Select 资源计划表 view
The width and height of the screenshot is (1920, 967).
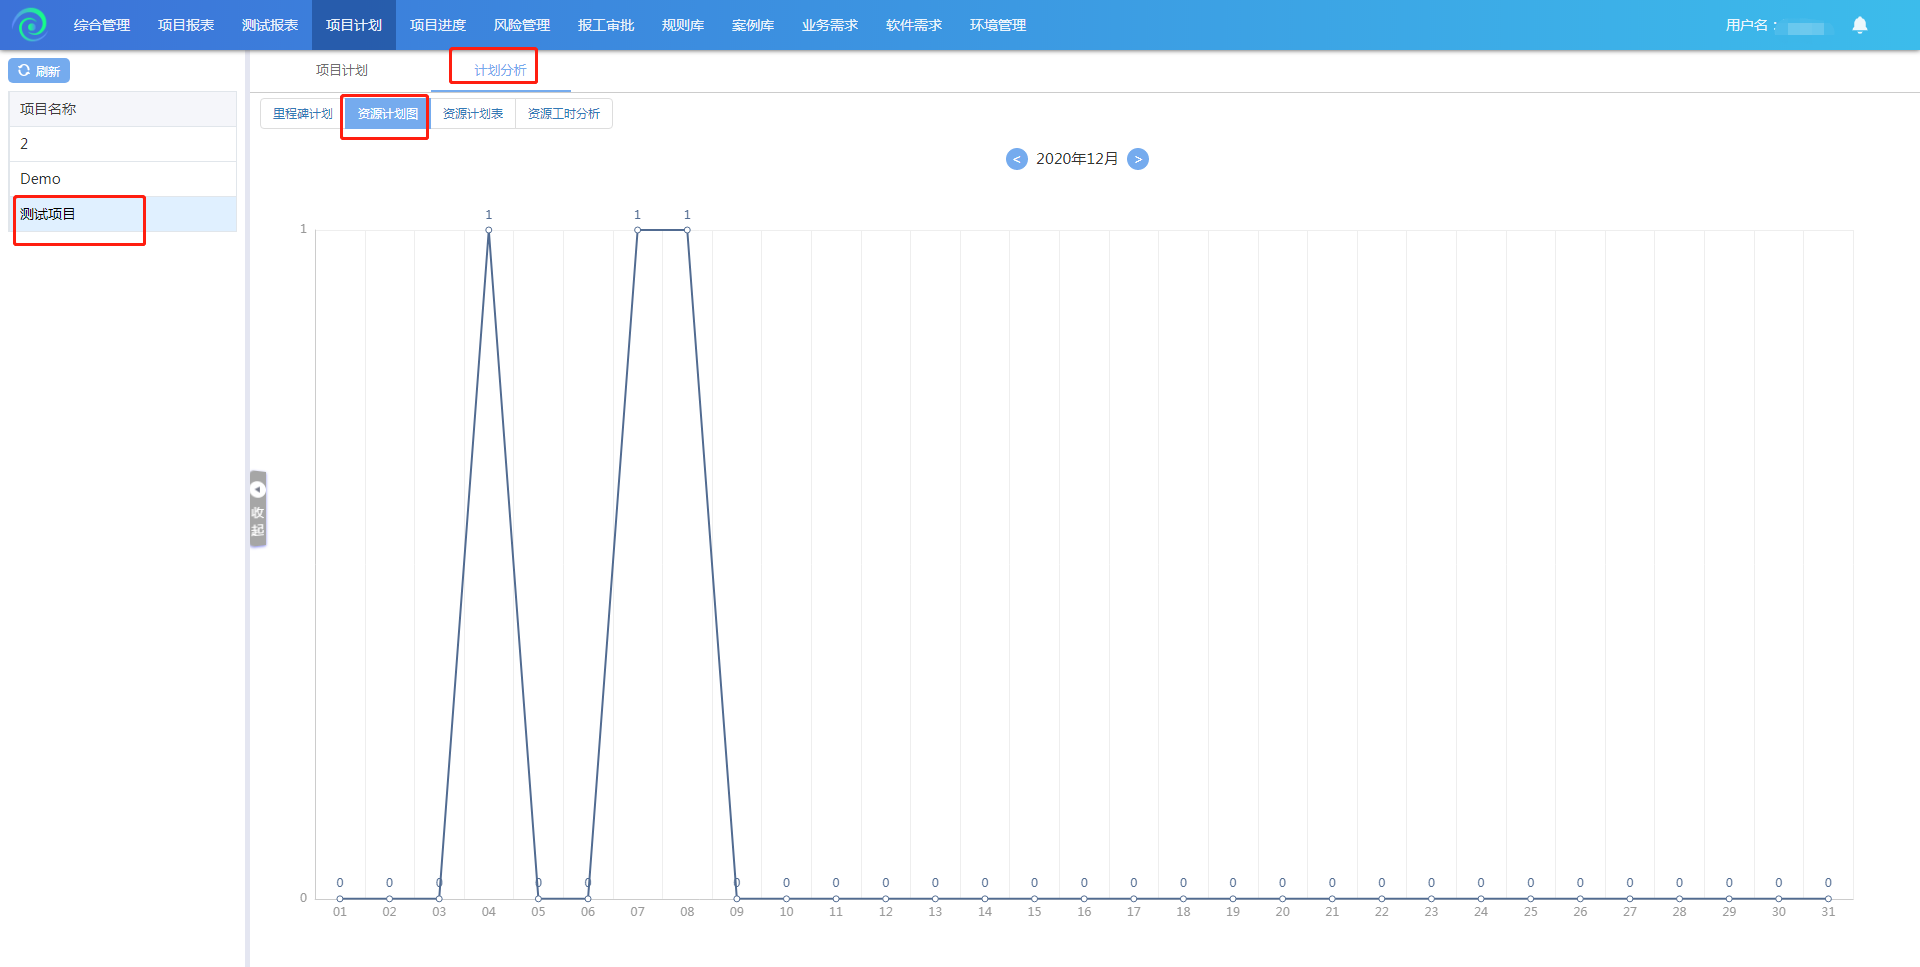(472, 114)
